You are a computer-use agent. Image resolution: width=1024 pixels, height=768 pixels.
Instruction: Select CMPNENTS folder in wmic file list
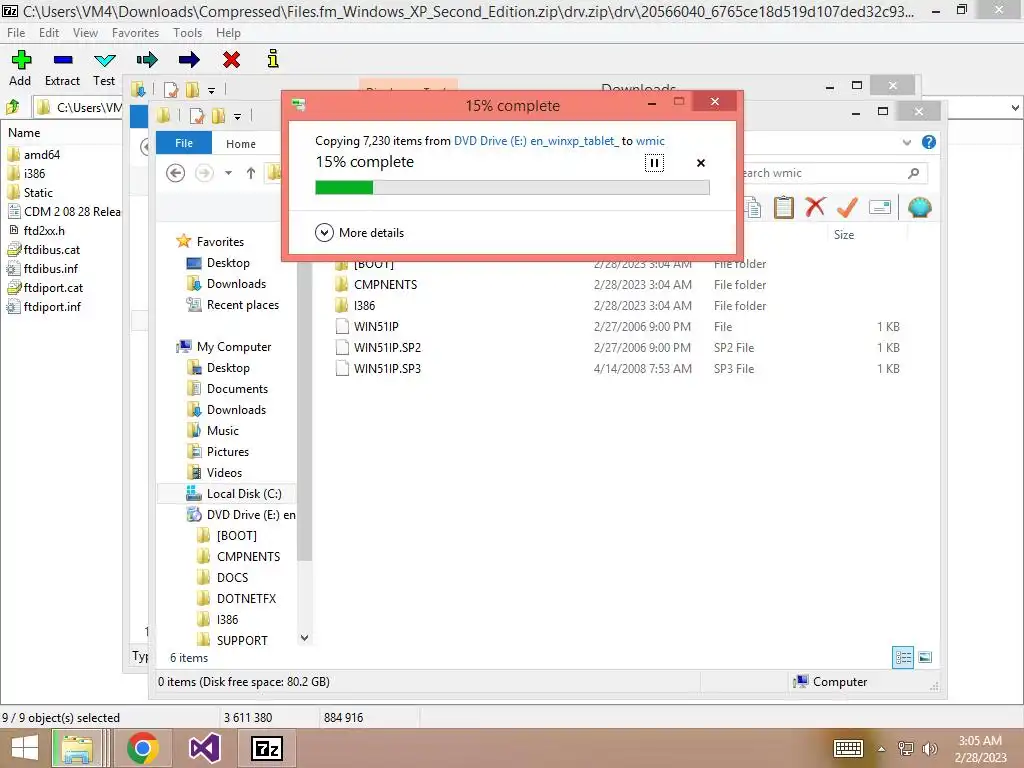pos(385,285)
